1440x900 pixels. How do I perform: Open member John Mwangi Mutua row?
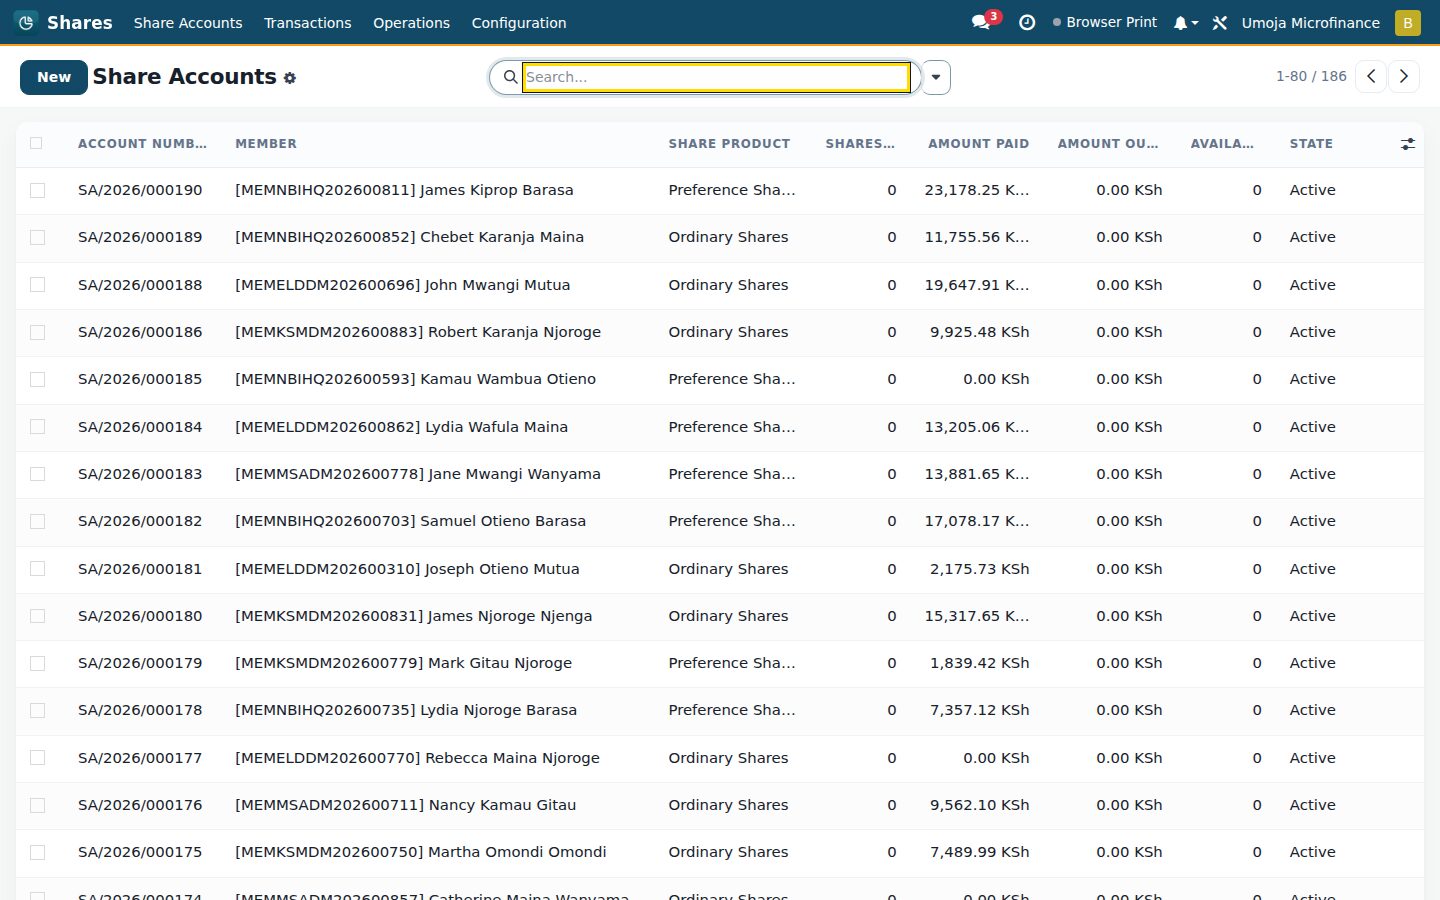point(402,285)
